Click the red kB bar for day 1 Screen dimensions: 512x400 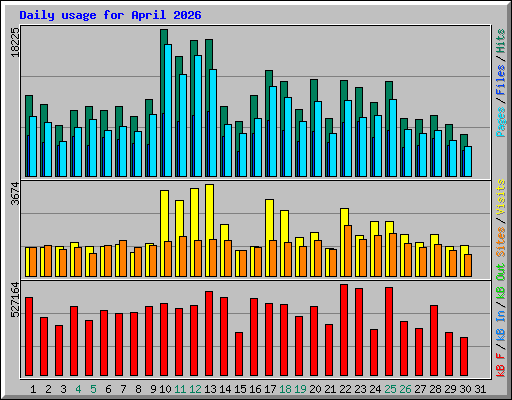[x=29, y=336]
